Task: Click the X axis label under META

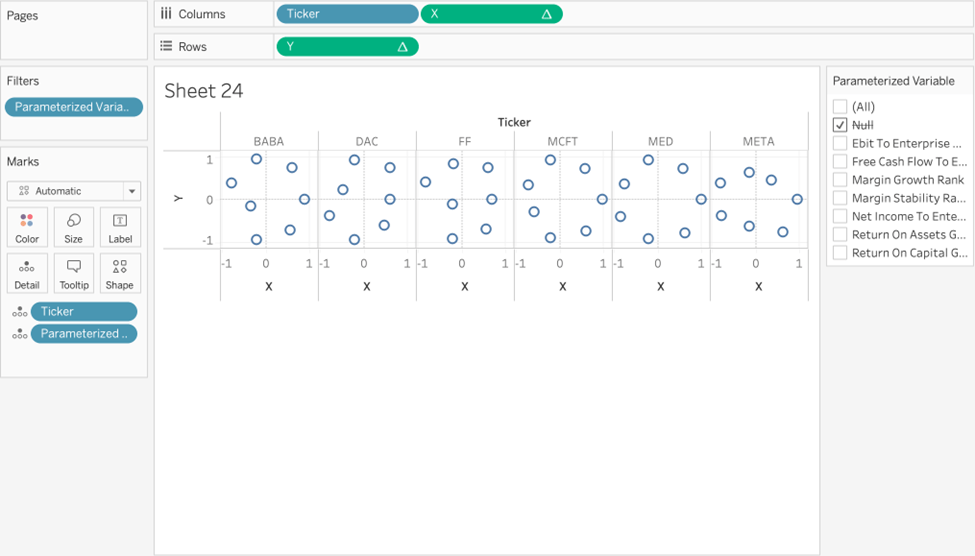Action: [759, 287]
